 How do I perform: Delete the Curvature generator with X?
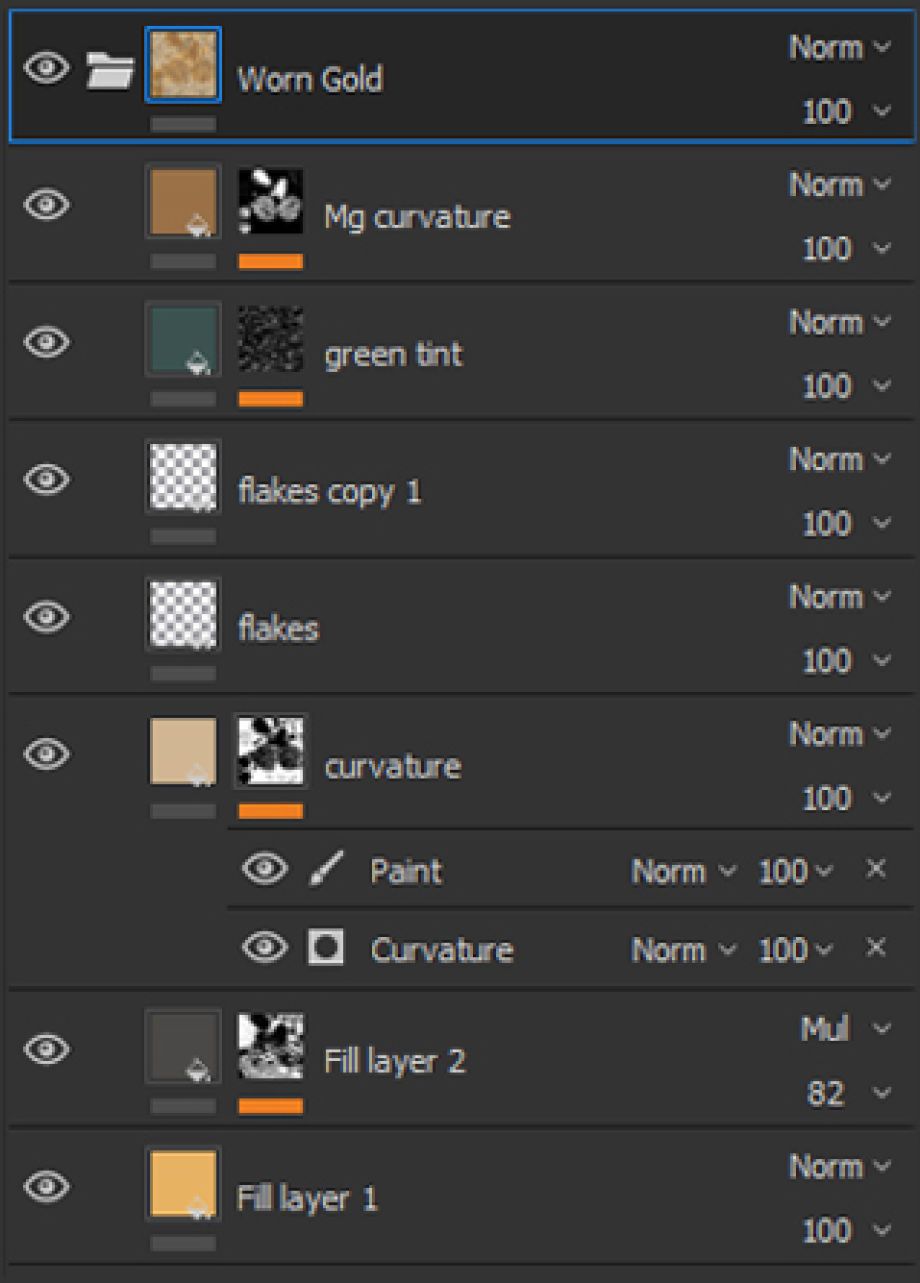point(875,947)
